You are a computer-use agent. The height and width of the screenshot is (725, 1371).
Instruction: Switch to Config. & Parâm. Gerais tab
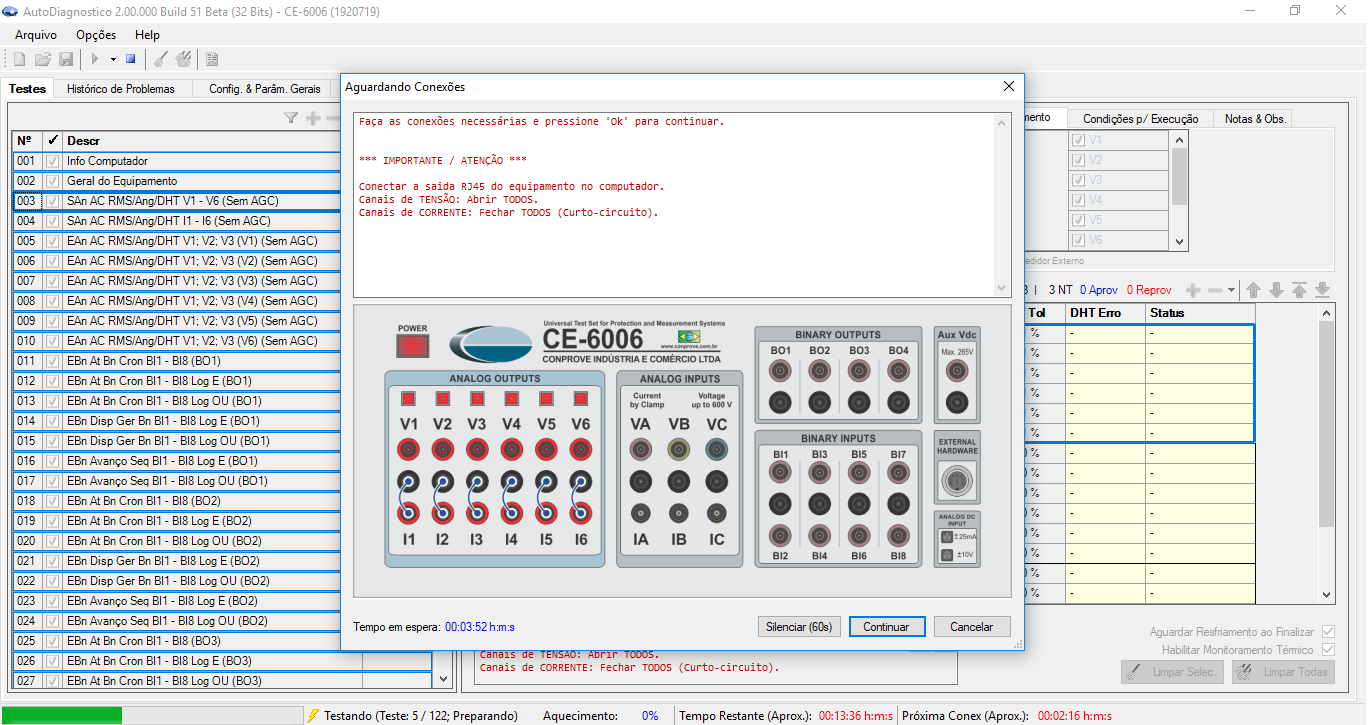pyautogui.click(x=265, y=89)
